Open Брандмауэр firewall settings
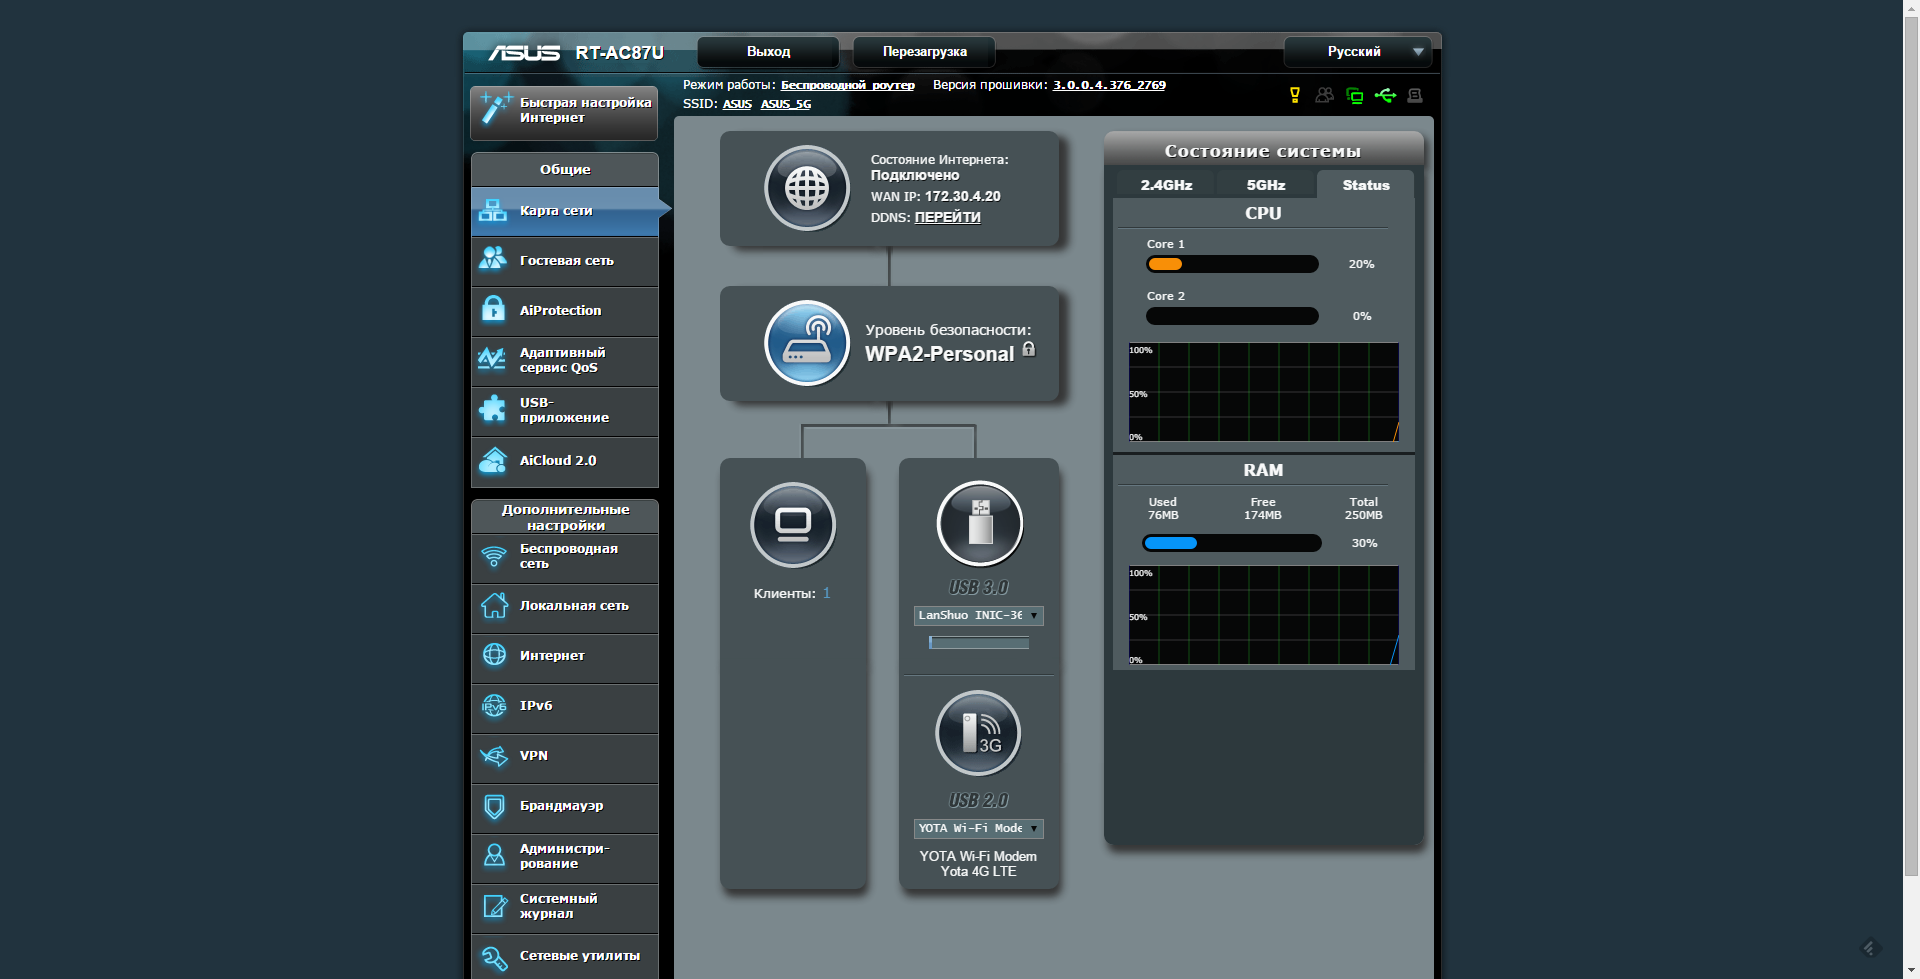1920x979 pixels. click(x=565, y=807)
